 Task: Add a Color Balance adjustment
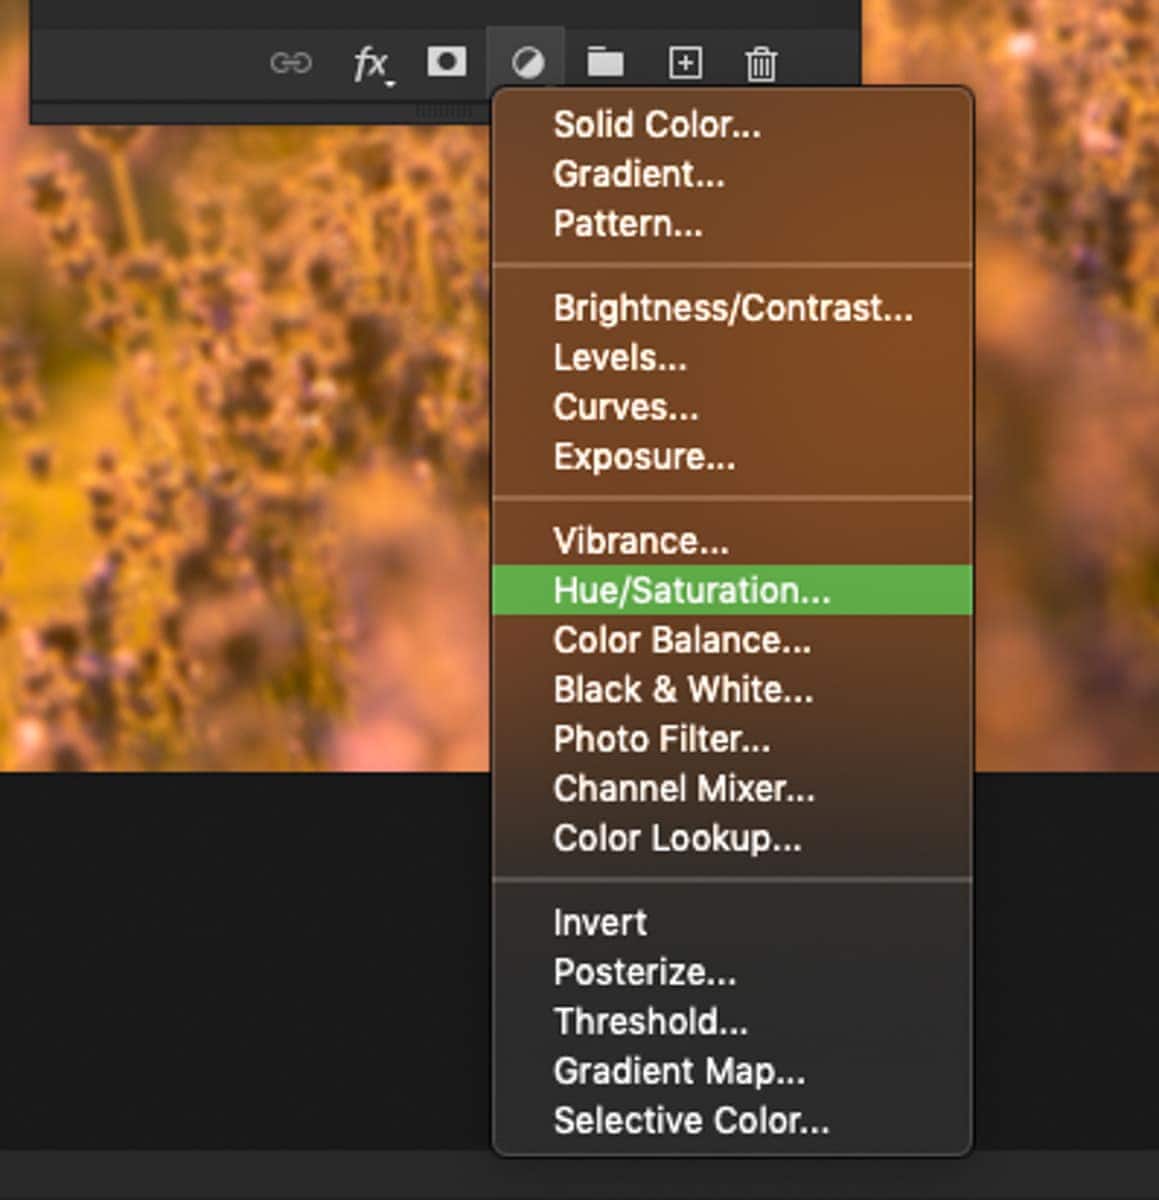(x=732, y=640)
